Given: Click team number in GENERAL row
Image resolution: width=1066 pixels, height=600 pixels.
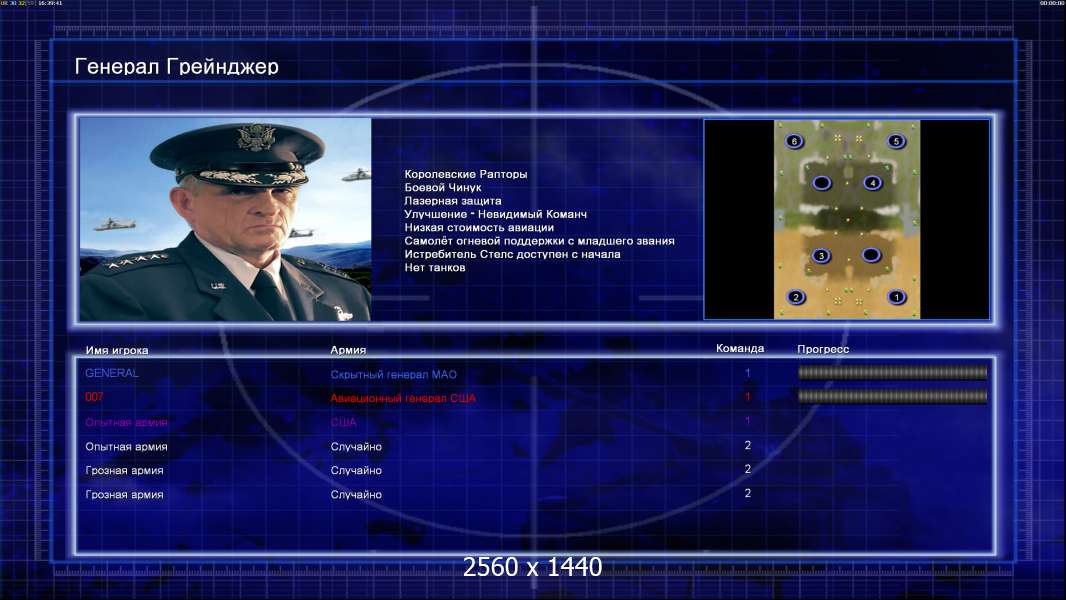Looking at the screenshot, I should [747, 373].
